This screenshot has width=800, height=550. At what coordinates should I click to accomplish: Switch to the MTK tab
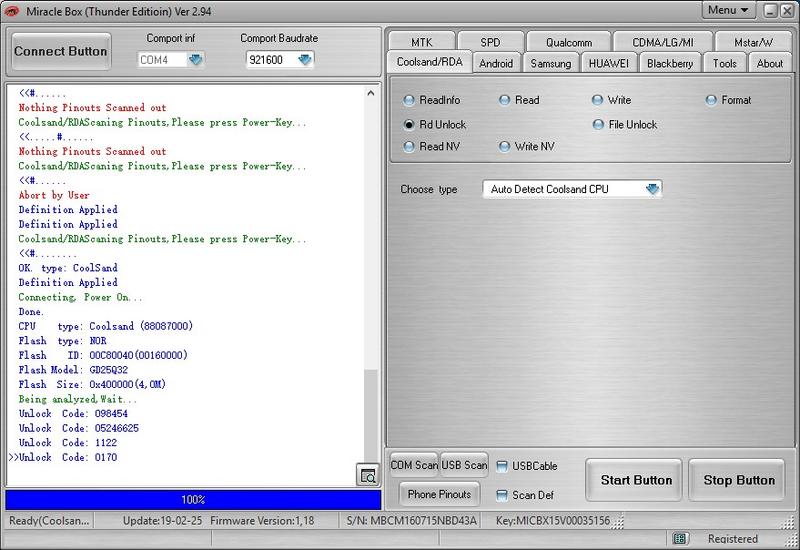(x=421, y=42)
